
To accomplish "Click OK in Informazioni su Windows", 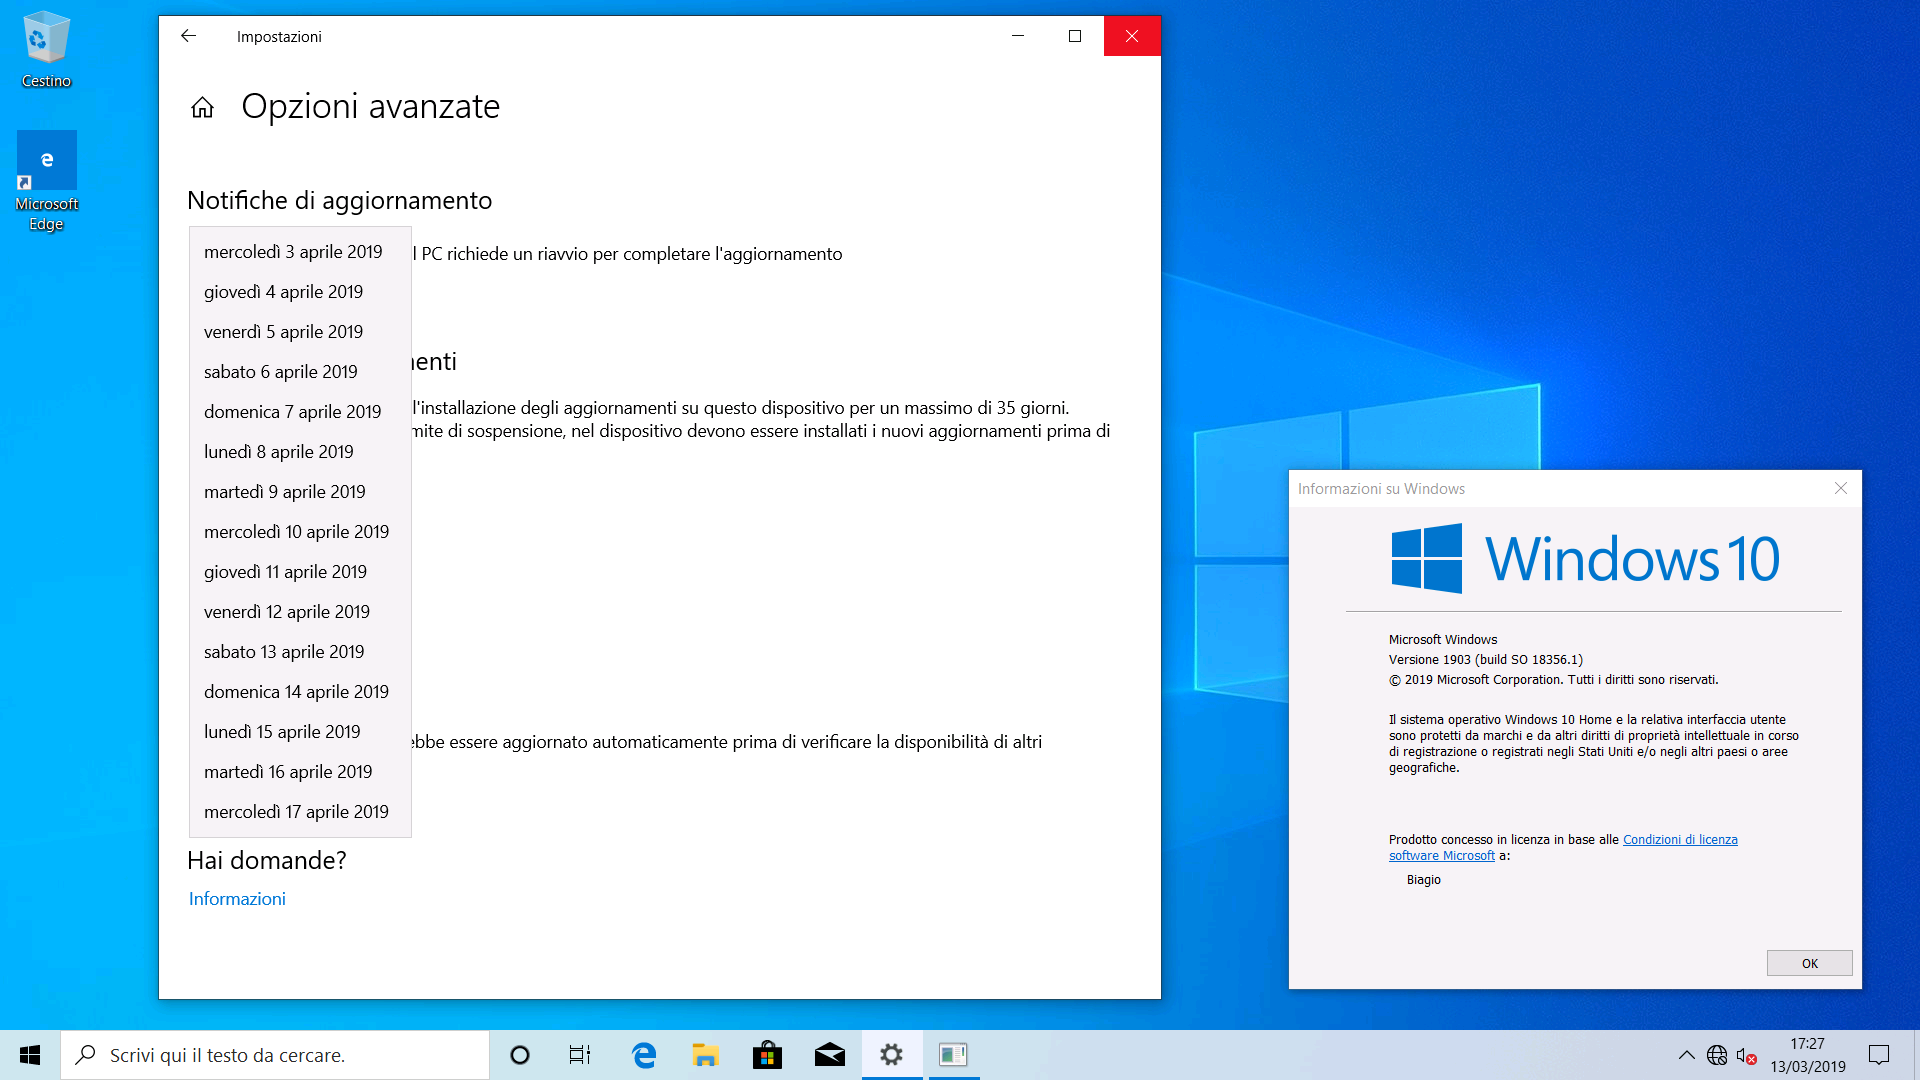I will 1809,963.
